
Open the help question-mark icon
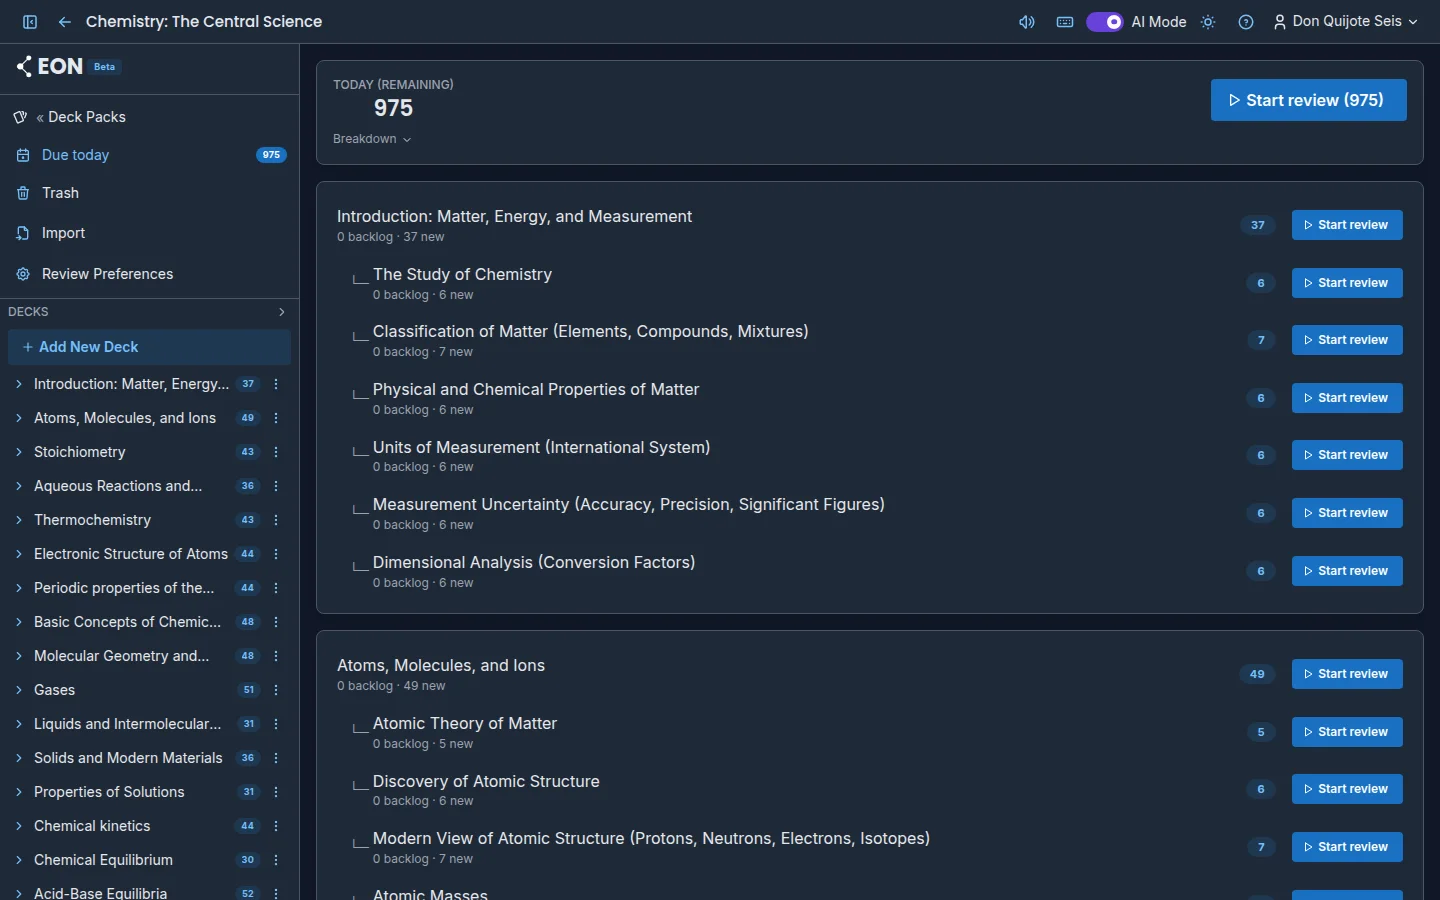[x=1246, y=22]
